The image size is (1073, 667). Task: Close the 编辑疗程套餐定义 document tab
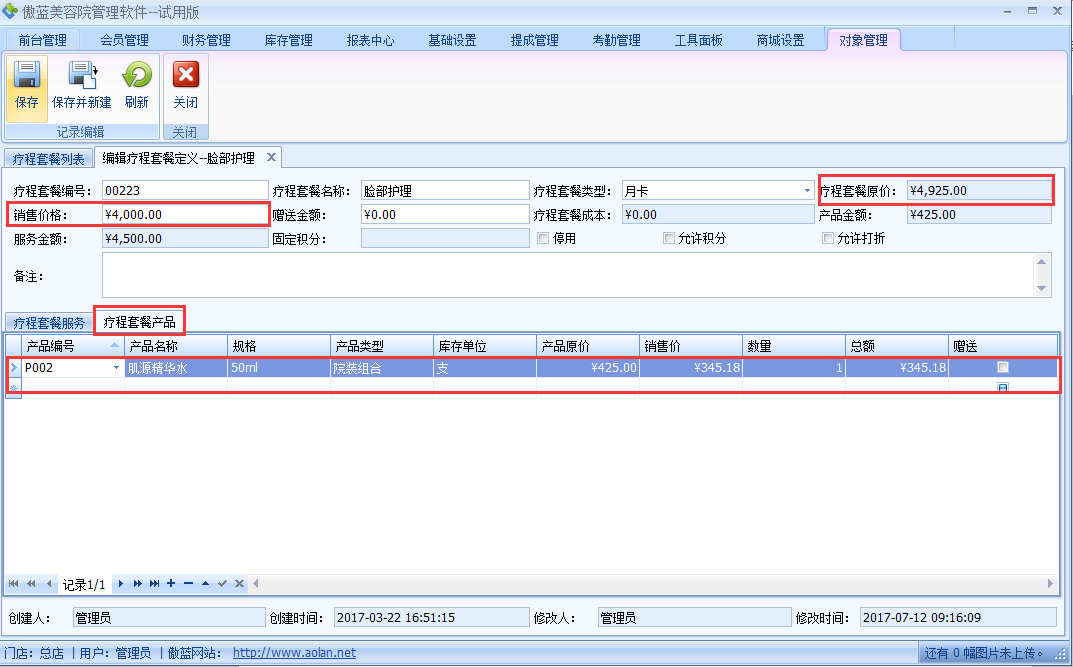pos(270,157)
